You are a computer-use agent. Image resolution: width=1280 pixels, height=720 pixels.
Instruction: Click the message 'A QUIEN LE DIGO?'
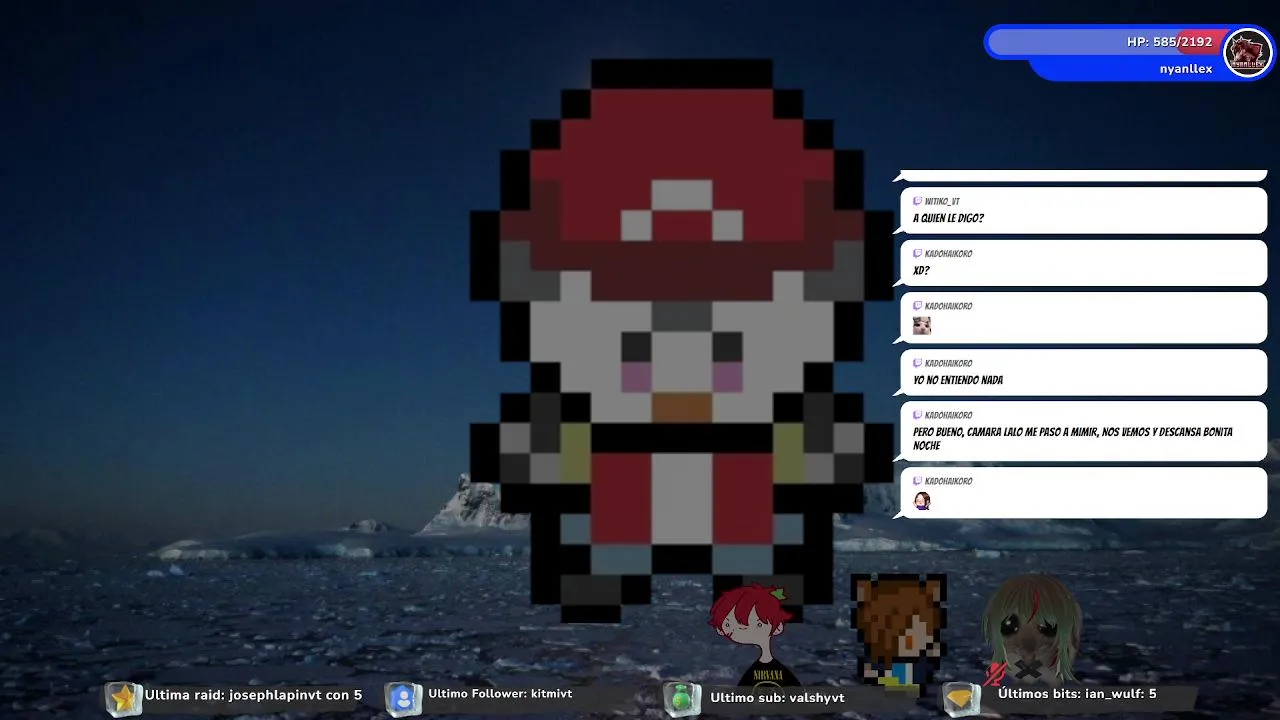point(948,218)
